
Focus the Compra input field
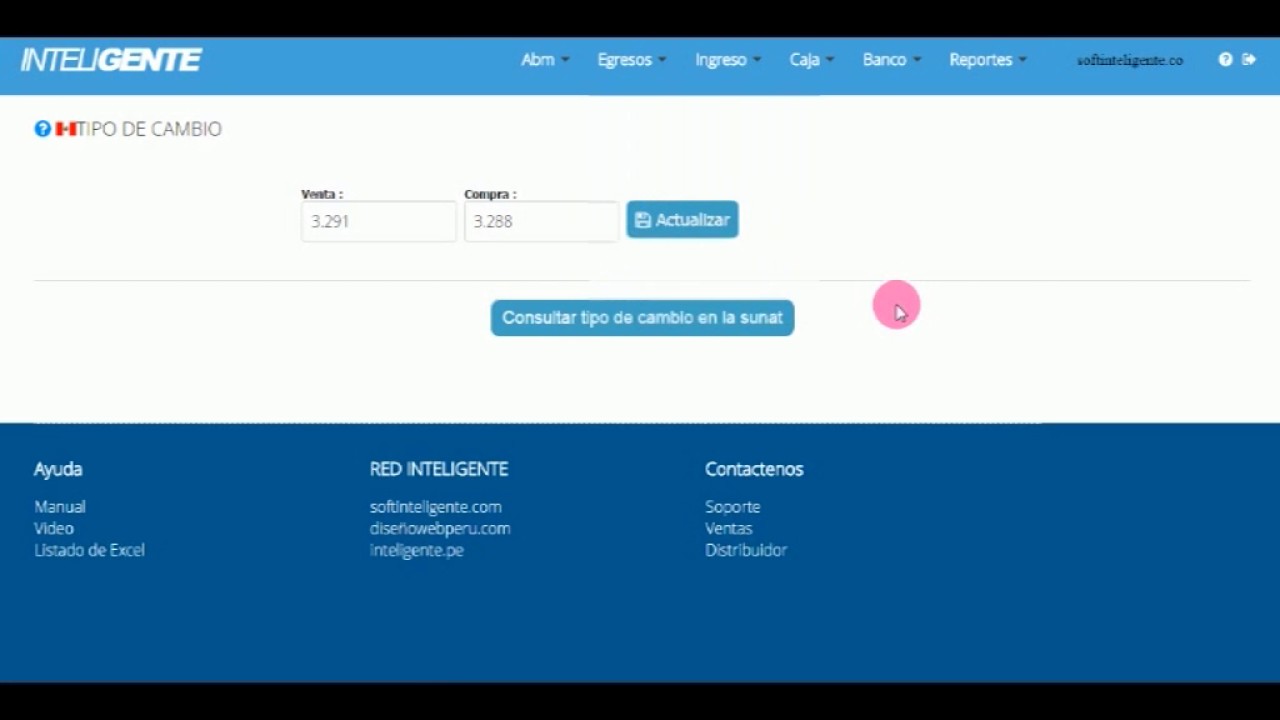coord(542,221)
